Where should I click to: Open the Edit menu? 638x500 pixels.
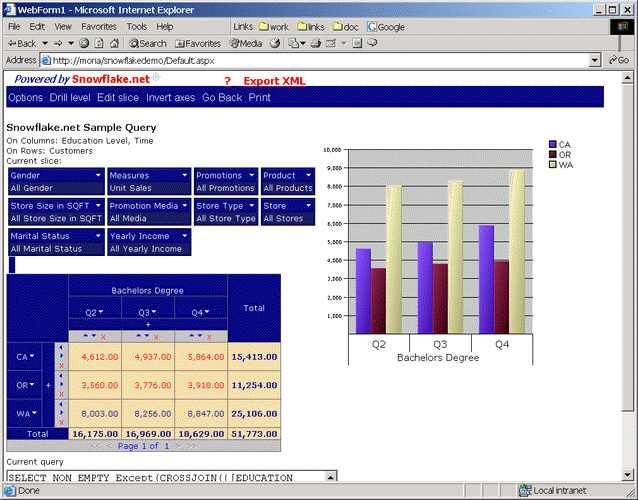pyautogui.click(x=37, y=27)
